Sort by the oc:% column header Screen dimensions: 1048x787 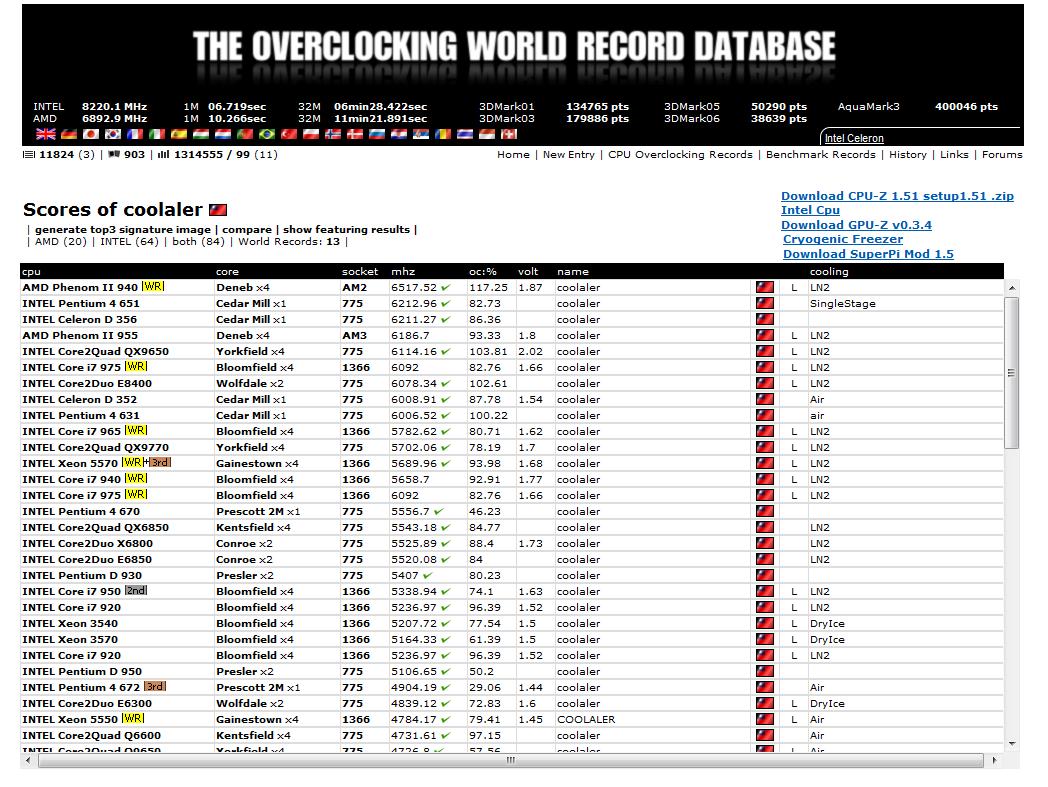click(483, 271)
